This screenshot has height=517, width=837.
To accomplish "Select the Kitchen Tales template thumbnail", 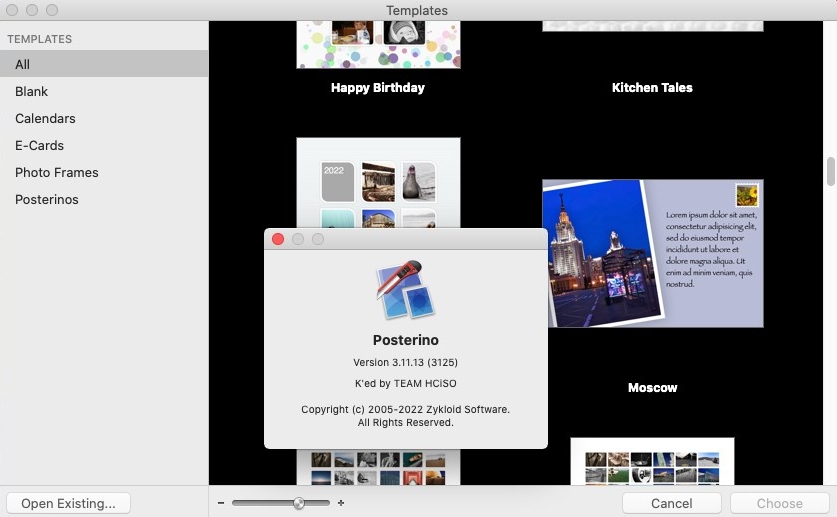I will point(653,26).
